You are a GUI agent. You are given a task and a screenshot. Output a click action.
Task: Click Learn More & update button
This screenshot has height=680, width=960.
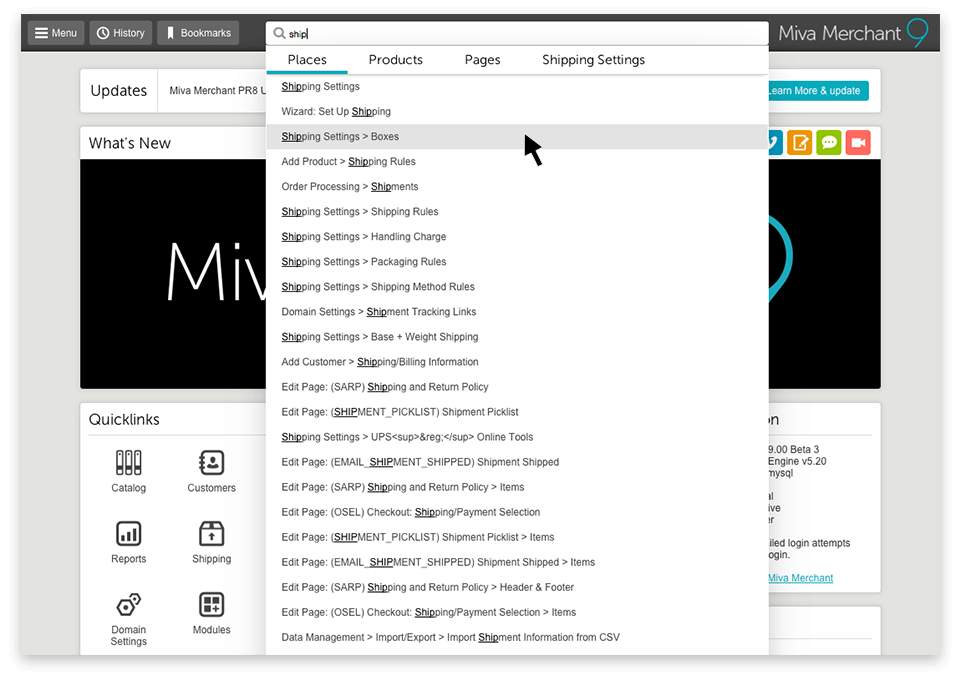[818, 91]
